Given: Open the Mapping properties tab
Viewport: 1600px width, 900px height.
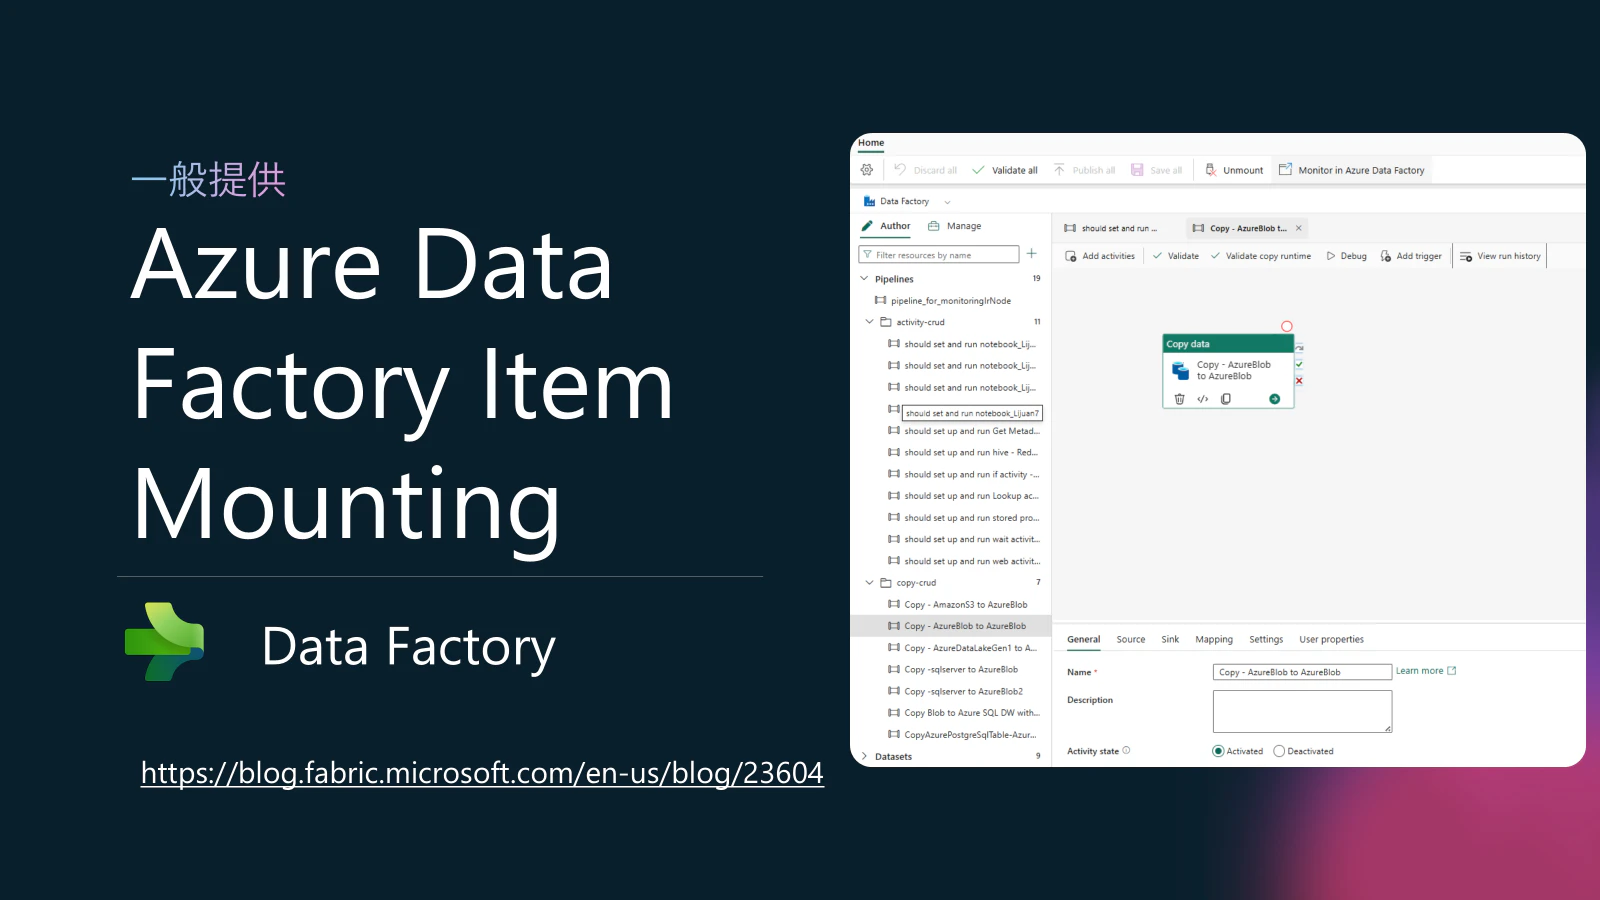Looking at the screenshot, I should click(x=1214, y=640).
